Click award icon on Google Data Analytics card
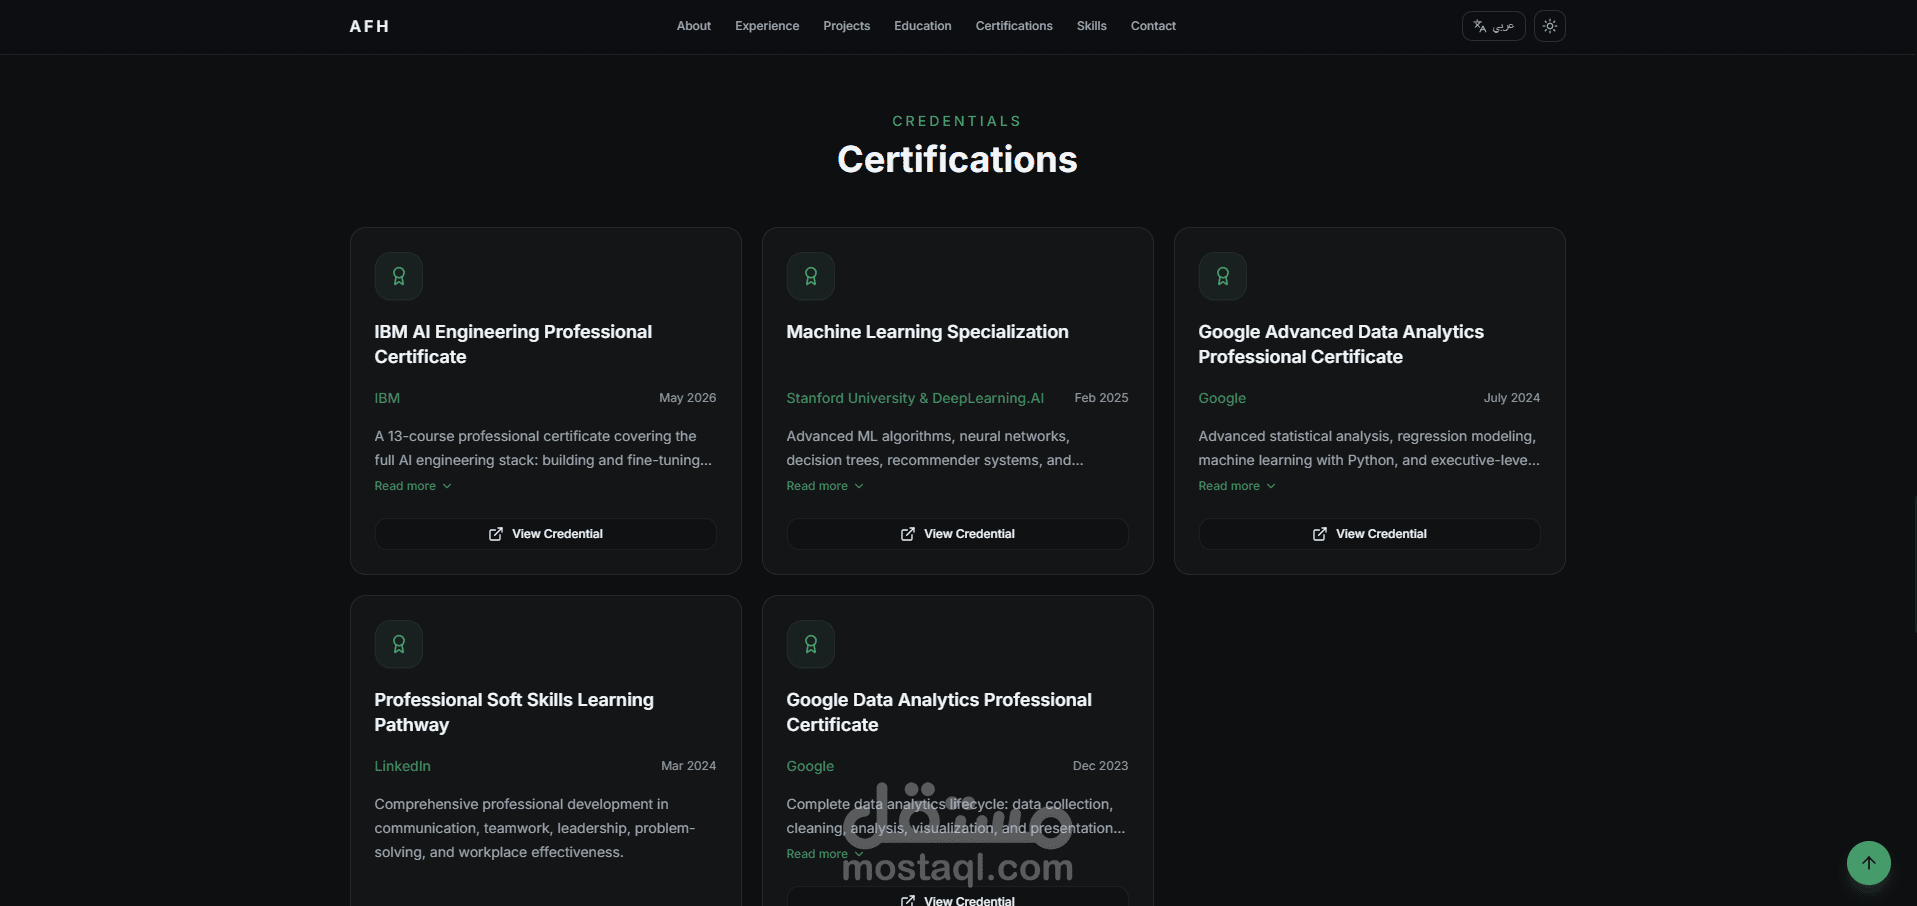Image resolution: width=1917 pixels, height=906 pixels. pyautogui.click(x=810, y=644)
